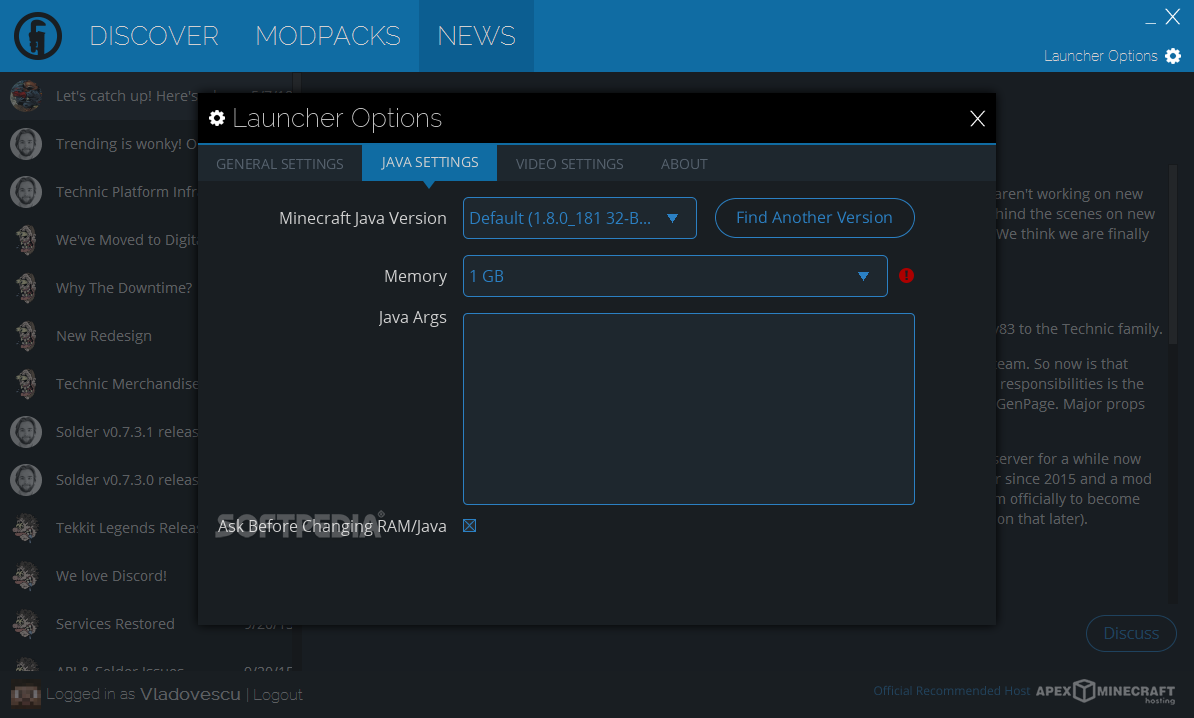The image size is (1194, 718).
Task: Click avatar beside 'Technic Platform Infr'
Action: (26, 192)
